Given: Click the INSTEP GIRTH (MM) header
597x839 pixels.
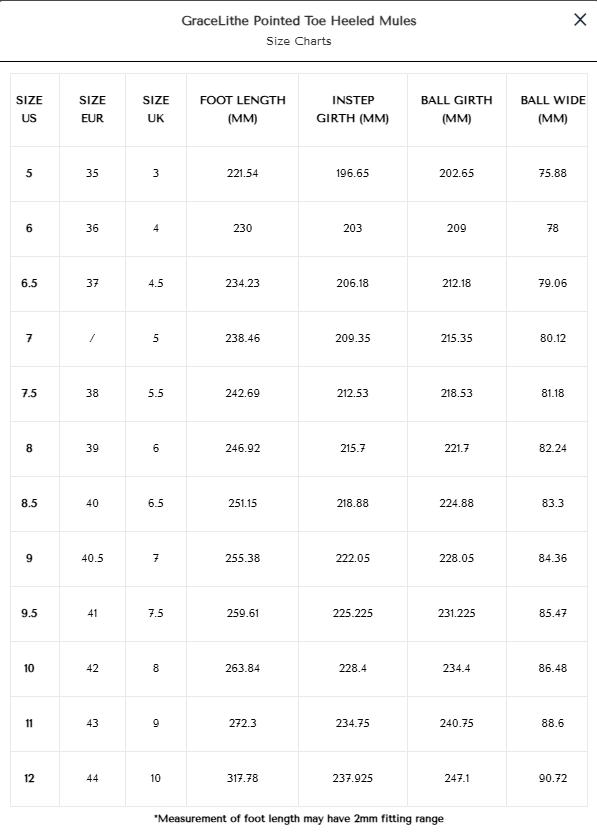Looking at the screenshot, I should click(353, 109).
